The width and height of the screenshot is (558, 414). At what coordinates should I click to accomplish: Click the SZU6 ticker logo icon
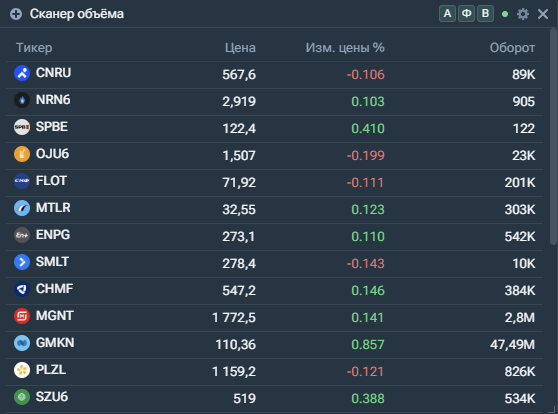click(22, 397)
